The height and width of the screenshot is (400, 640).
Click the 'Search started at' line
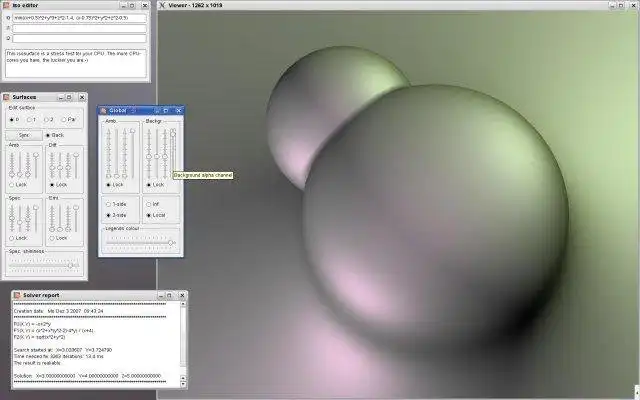(x=63, y=350)
